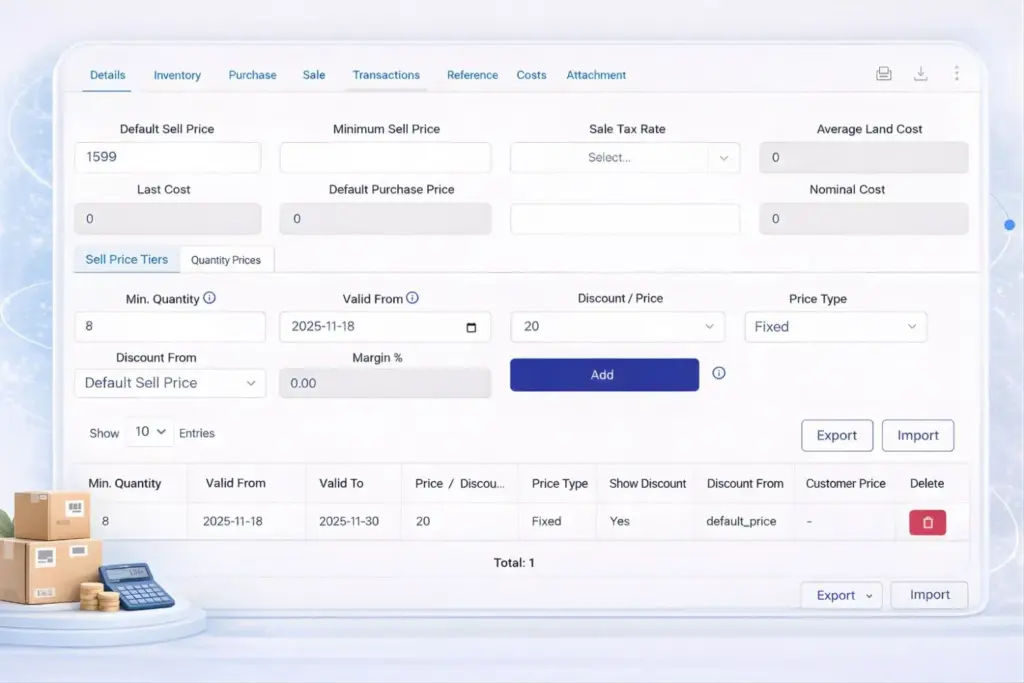The width and height of the screenshot is (1024, 683).
Task: Click the info icon beside Min. Quantity
Action: click(x=209, y=298)
